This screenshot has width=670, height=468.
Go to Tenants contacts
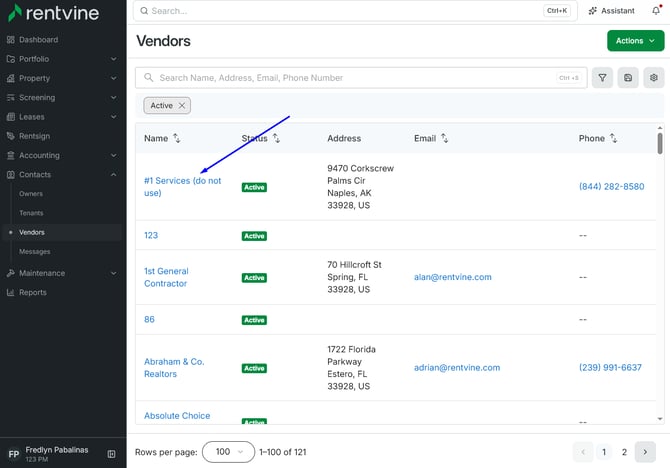coord(31,213)
